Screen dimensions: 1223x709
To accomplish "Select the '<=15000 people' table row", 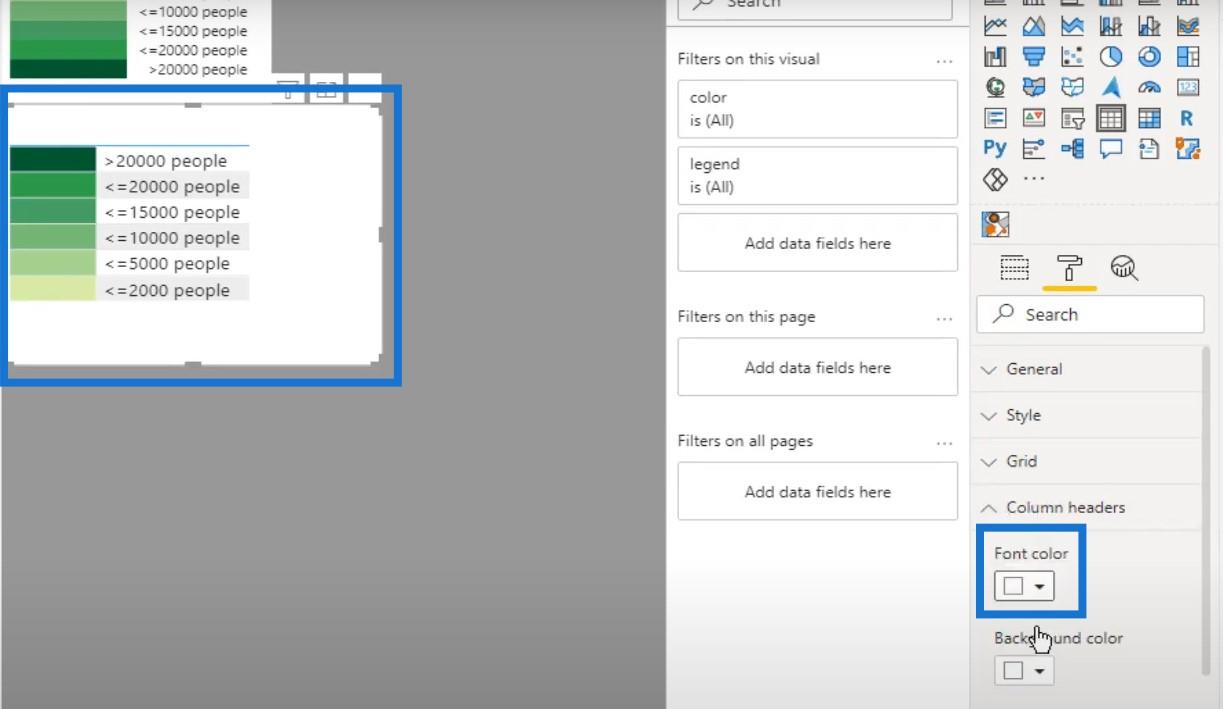I will pos(129,212).
